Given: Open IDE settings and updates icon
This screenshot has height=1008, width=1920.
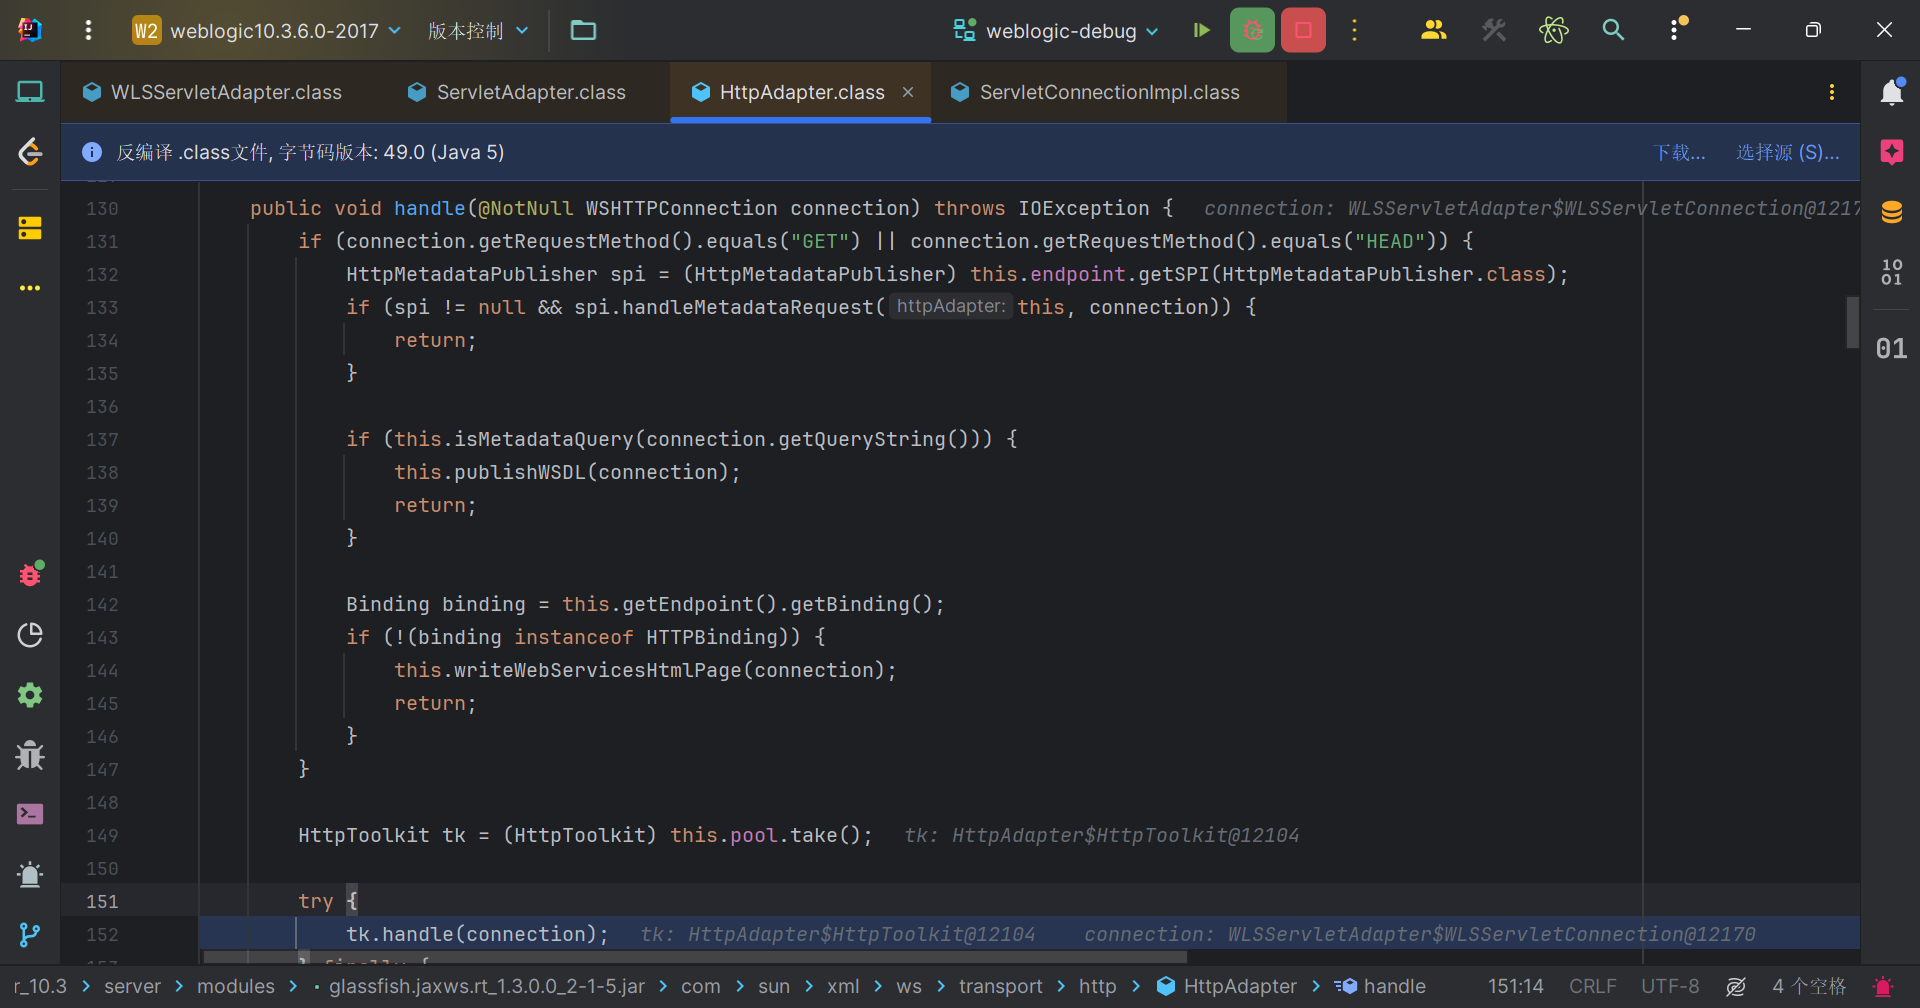Looking at the screenshot, I should [x=1676, y=29].
